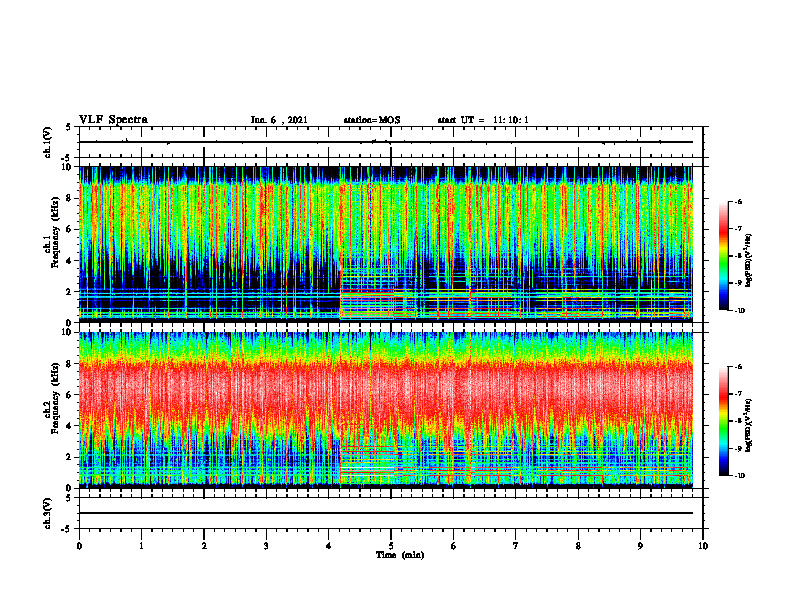Click time axis tick label "2"

[204, 546]
